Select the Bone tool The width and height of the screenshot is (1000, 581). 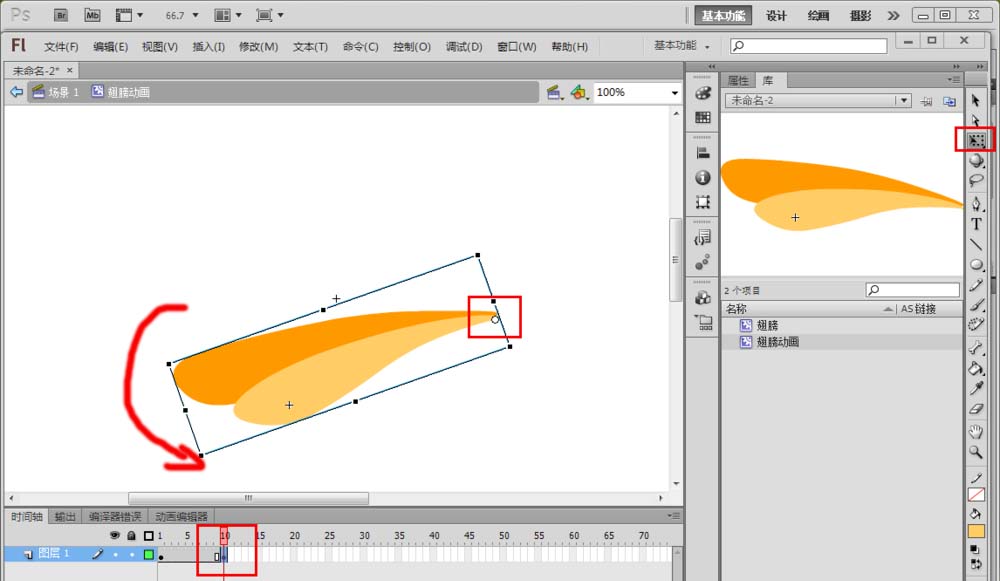pyautogui.click(x=976, y=348)
